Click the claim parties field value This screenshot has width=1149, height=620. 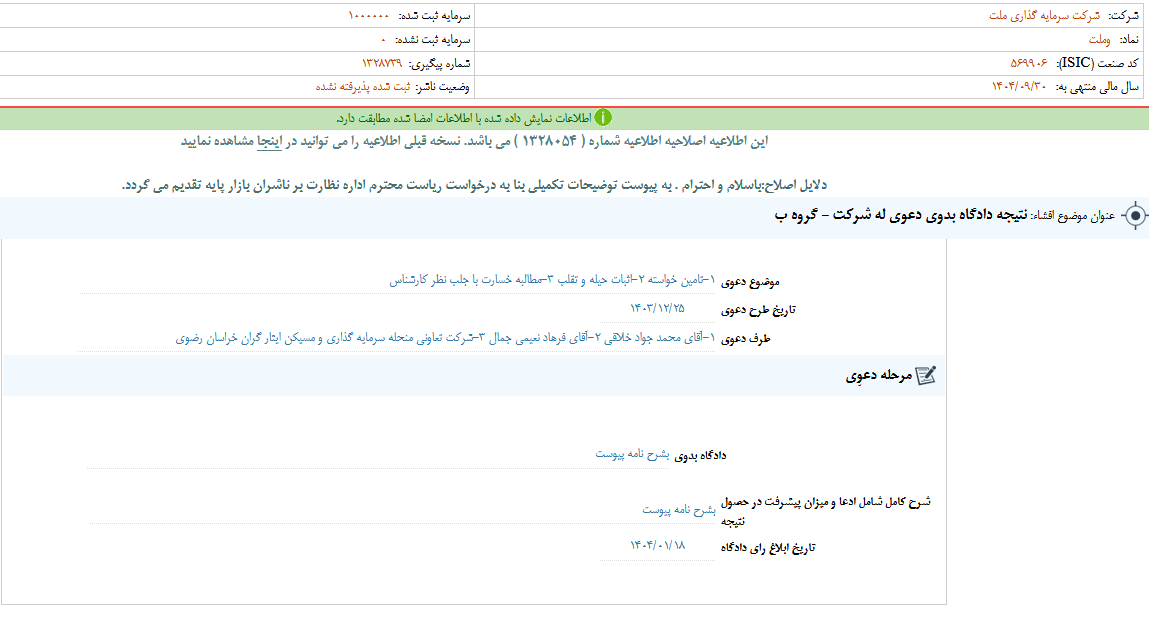tap(445, 338)
